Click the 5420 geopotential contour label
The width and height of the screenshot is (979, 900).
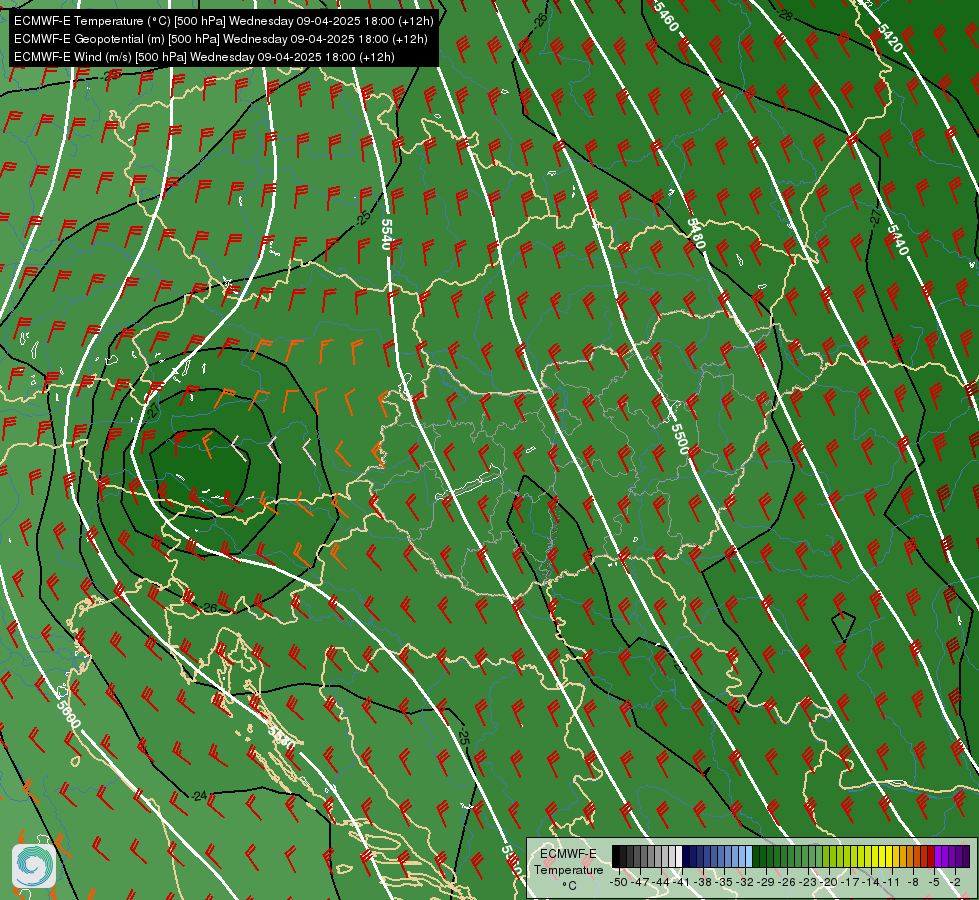pos(890,37)
